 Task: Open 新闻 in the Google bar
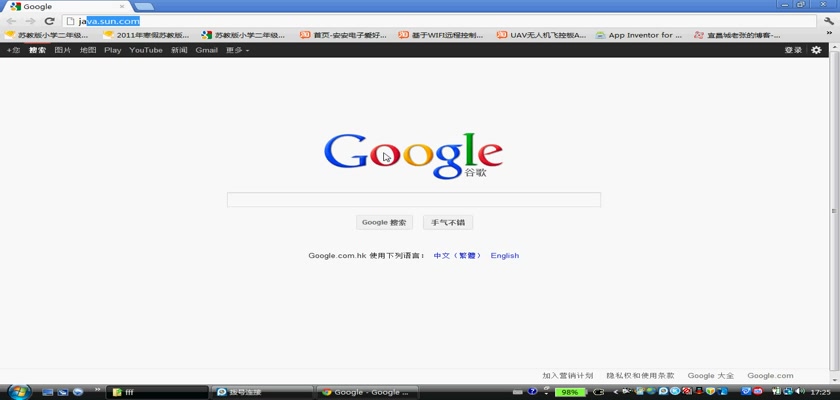(179, 50)
